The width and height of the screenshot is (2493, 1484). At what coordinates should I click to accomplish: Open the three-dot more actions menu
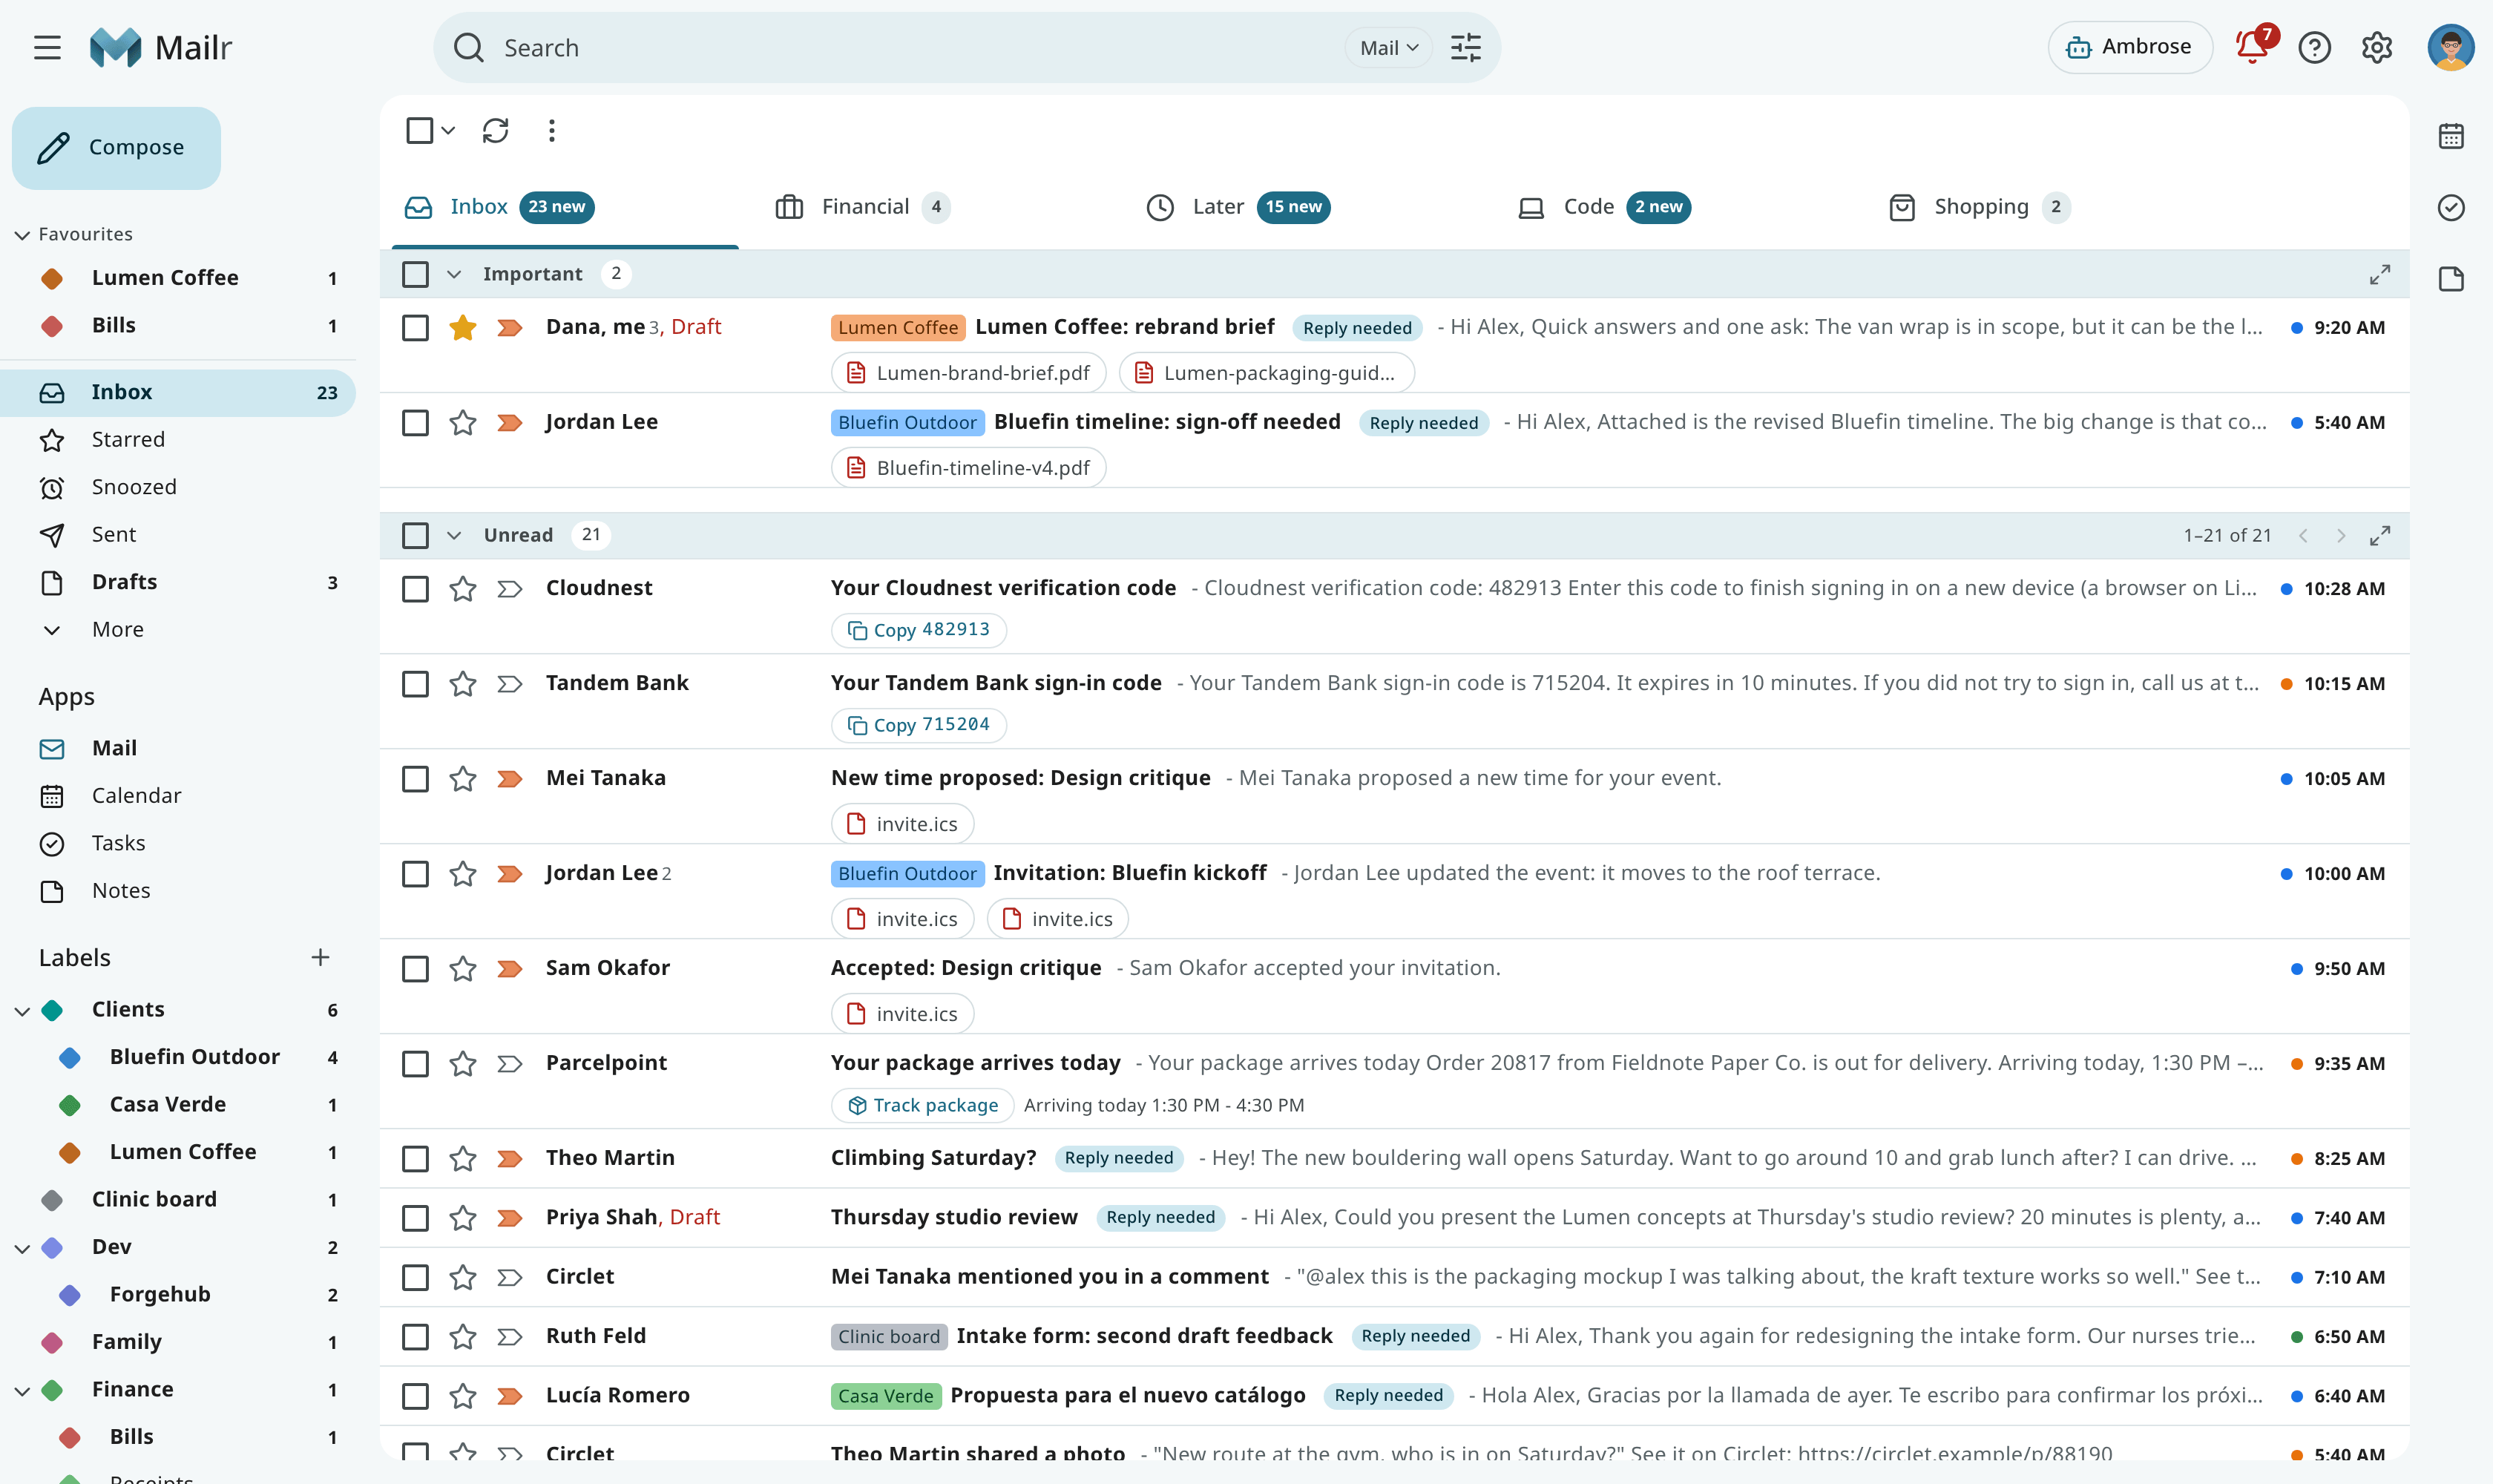552,131
